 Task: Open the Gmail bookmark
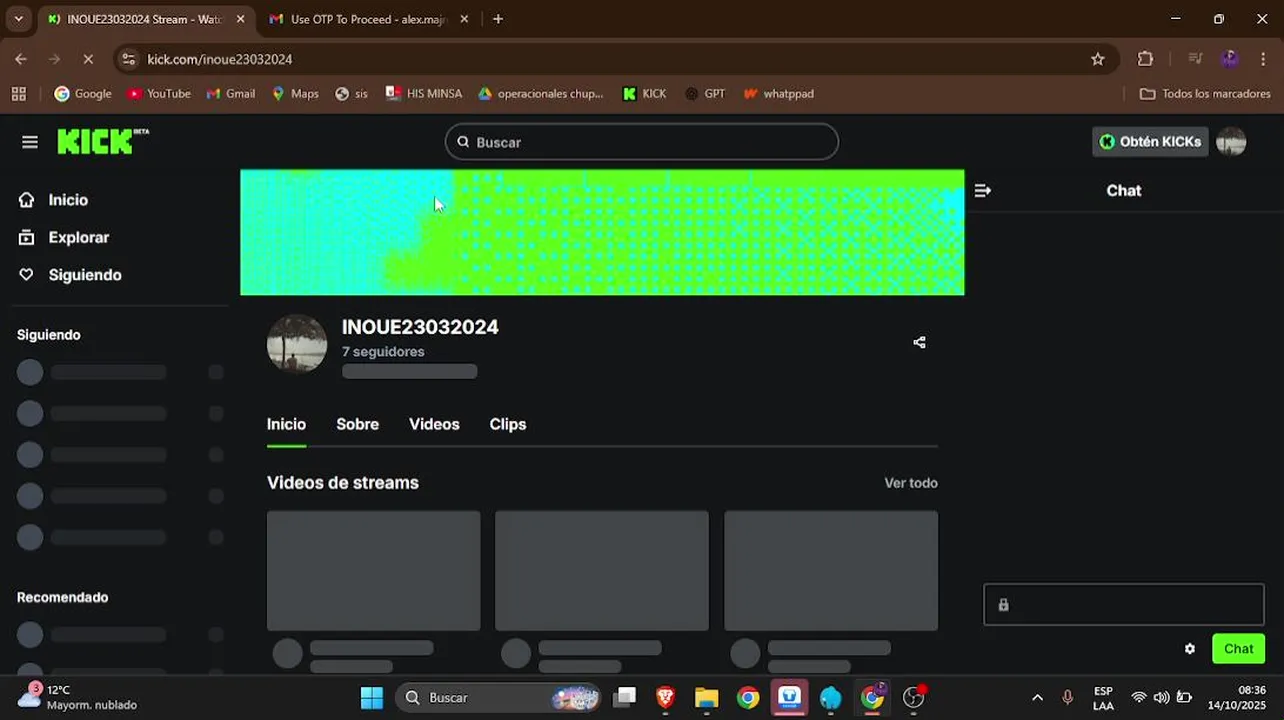(231, 94)
